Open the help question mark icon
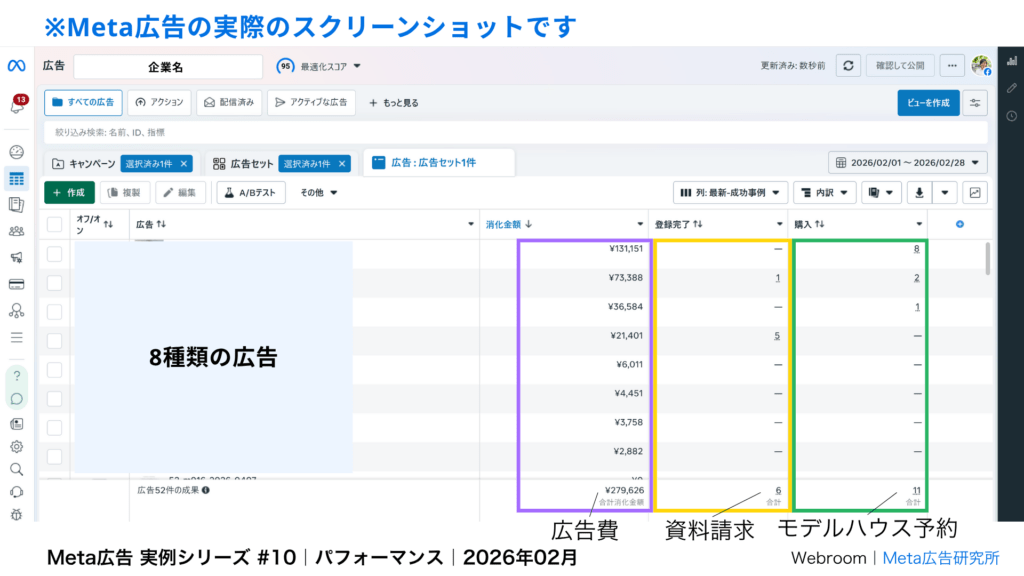This screenshot has height=576, width=1024. (17, 376)
